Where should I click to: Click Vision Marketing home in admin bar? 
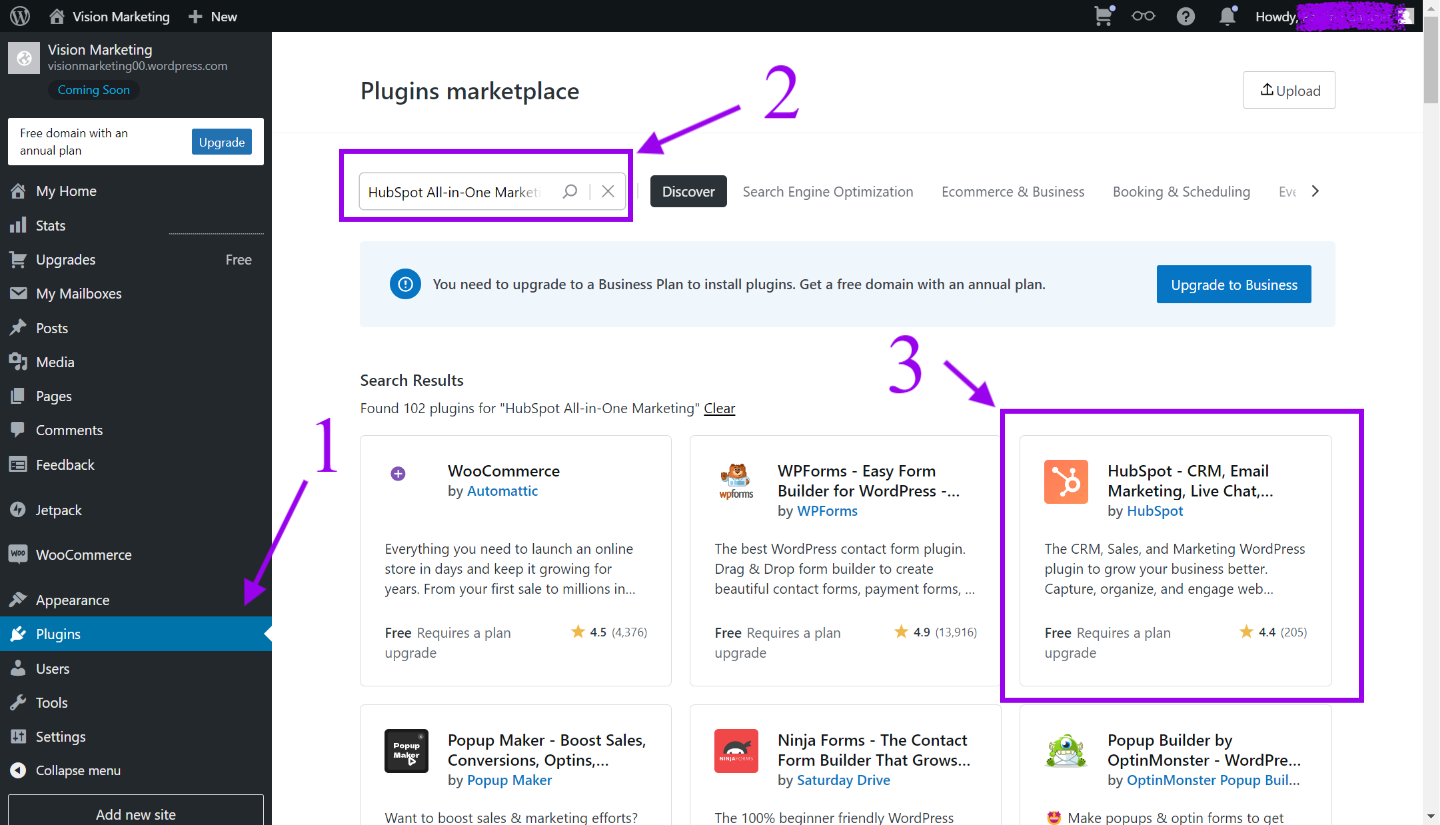pyautogui.click(x=109, y=16)
